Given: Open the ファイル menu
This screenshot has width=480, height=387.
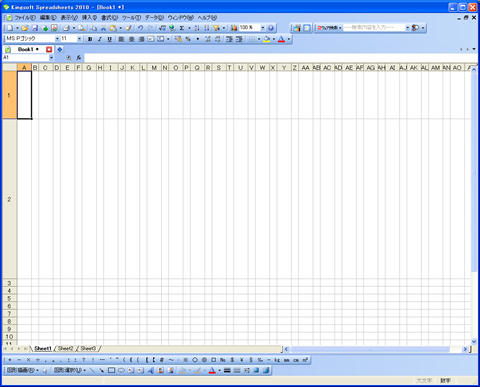Looking at the screenshot, I should coord(25,18).
